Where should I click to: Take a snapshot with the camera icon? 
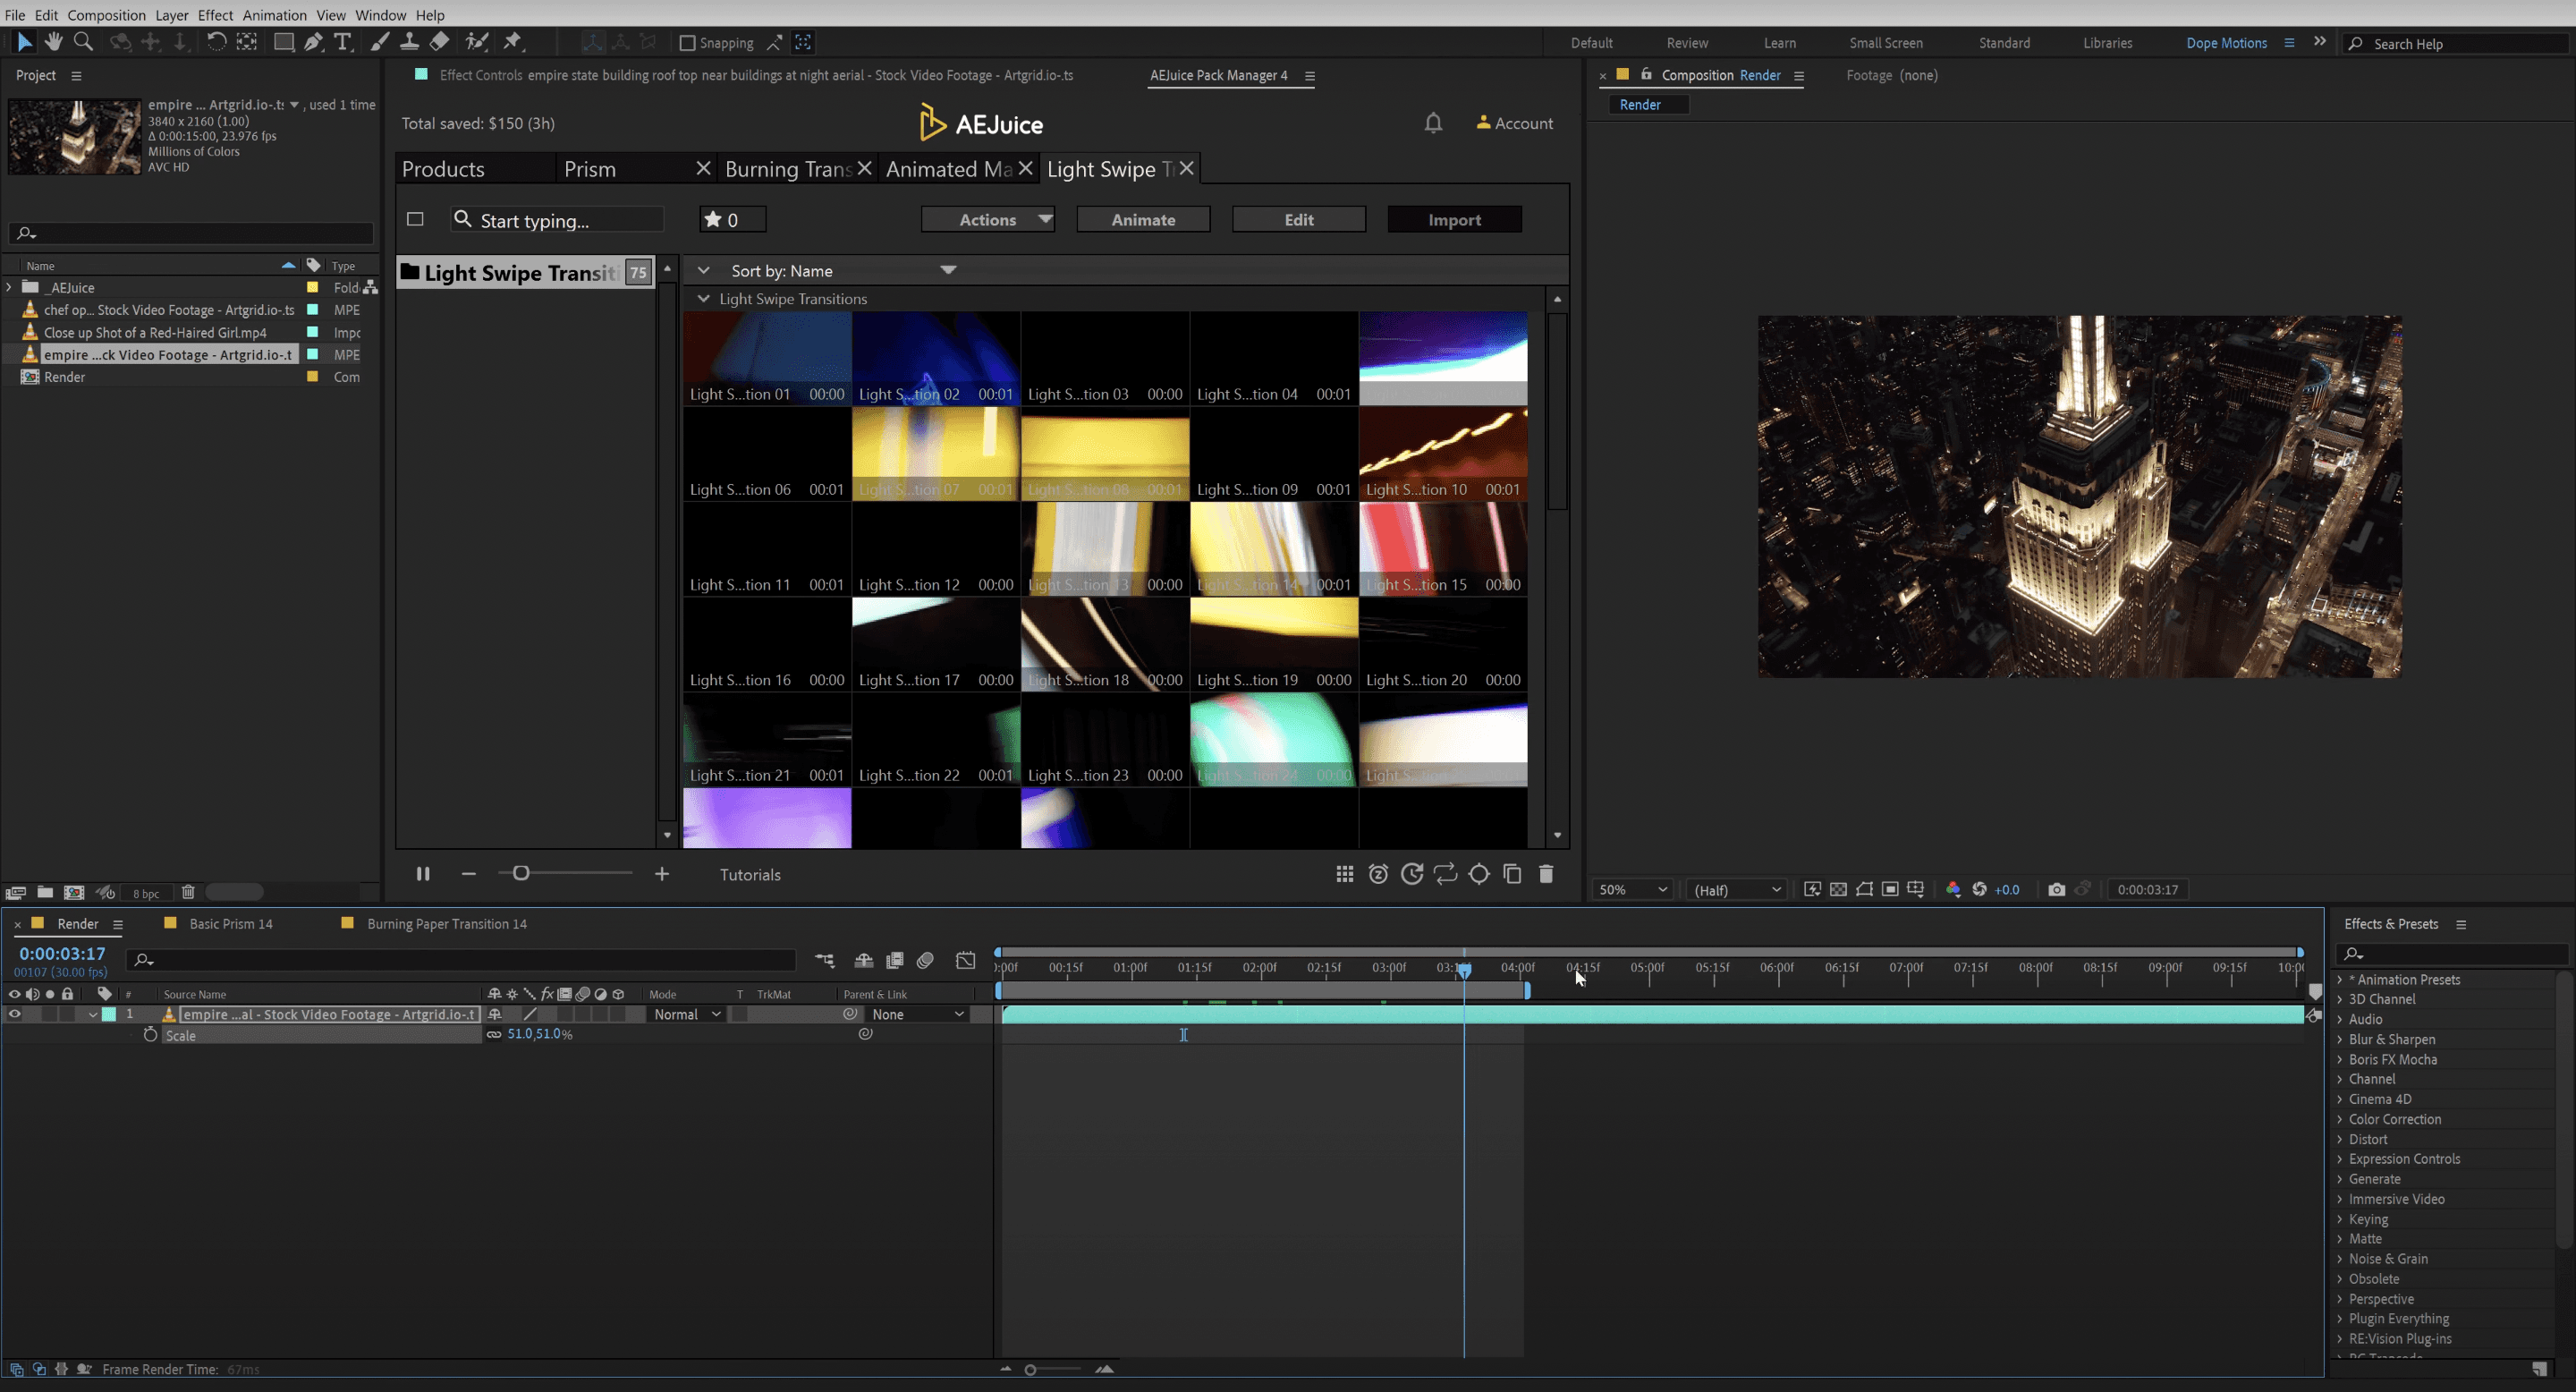tap(2056, 889)
